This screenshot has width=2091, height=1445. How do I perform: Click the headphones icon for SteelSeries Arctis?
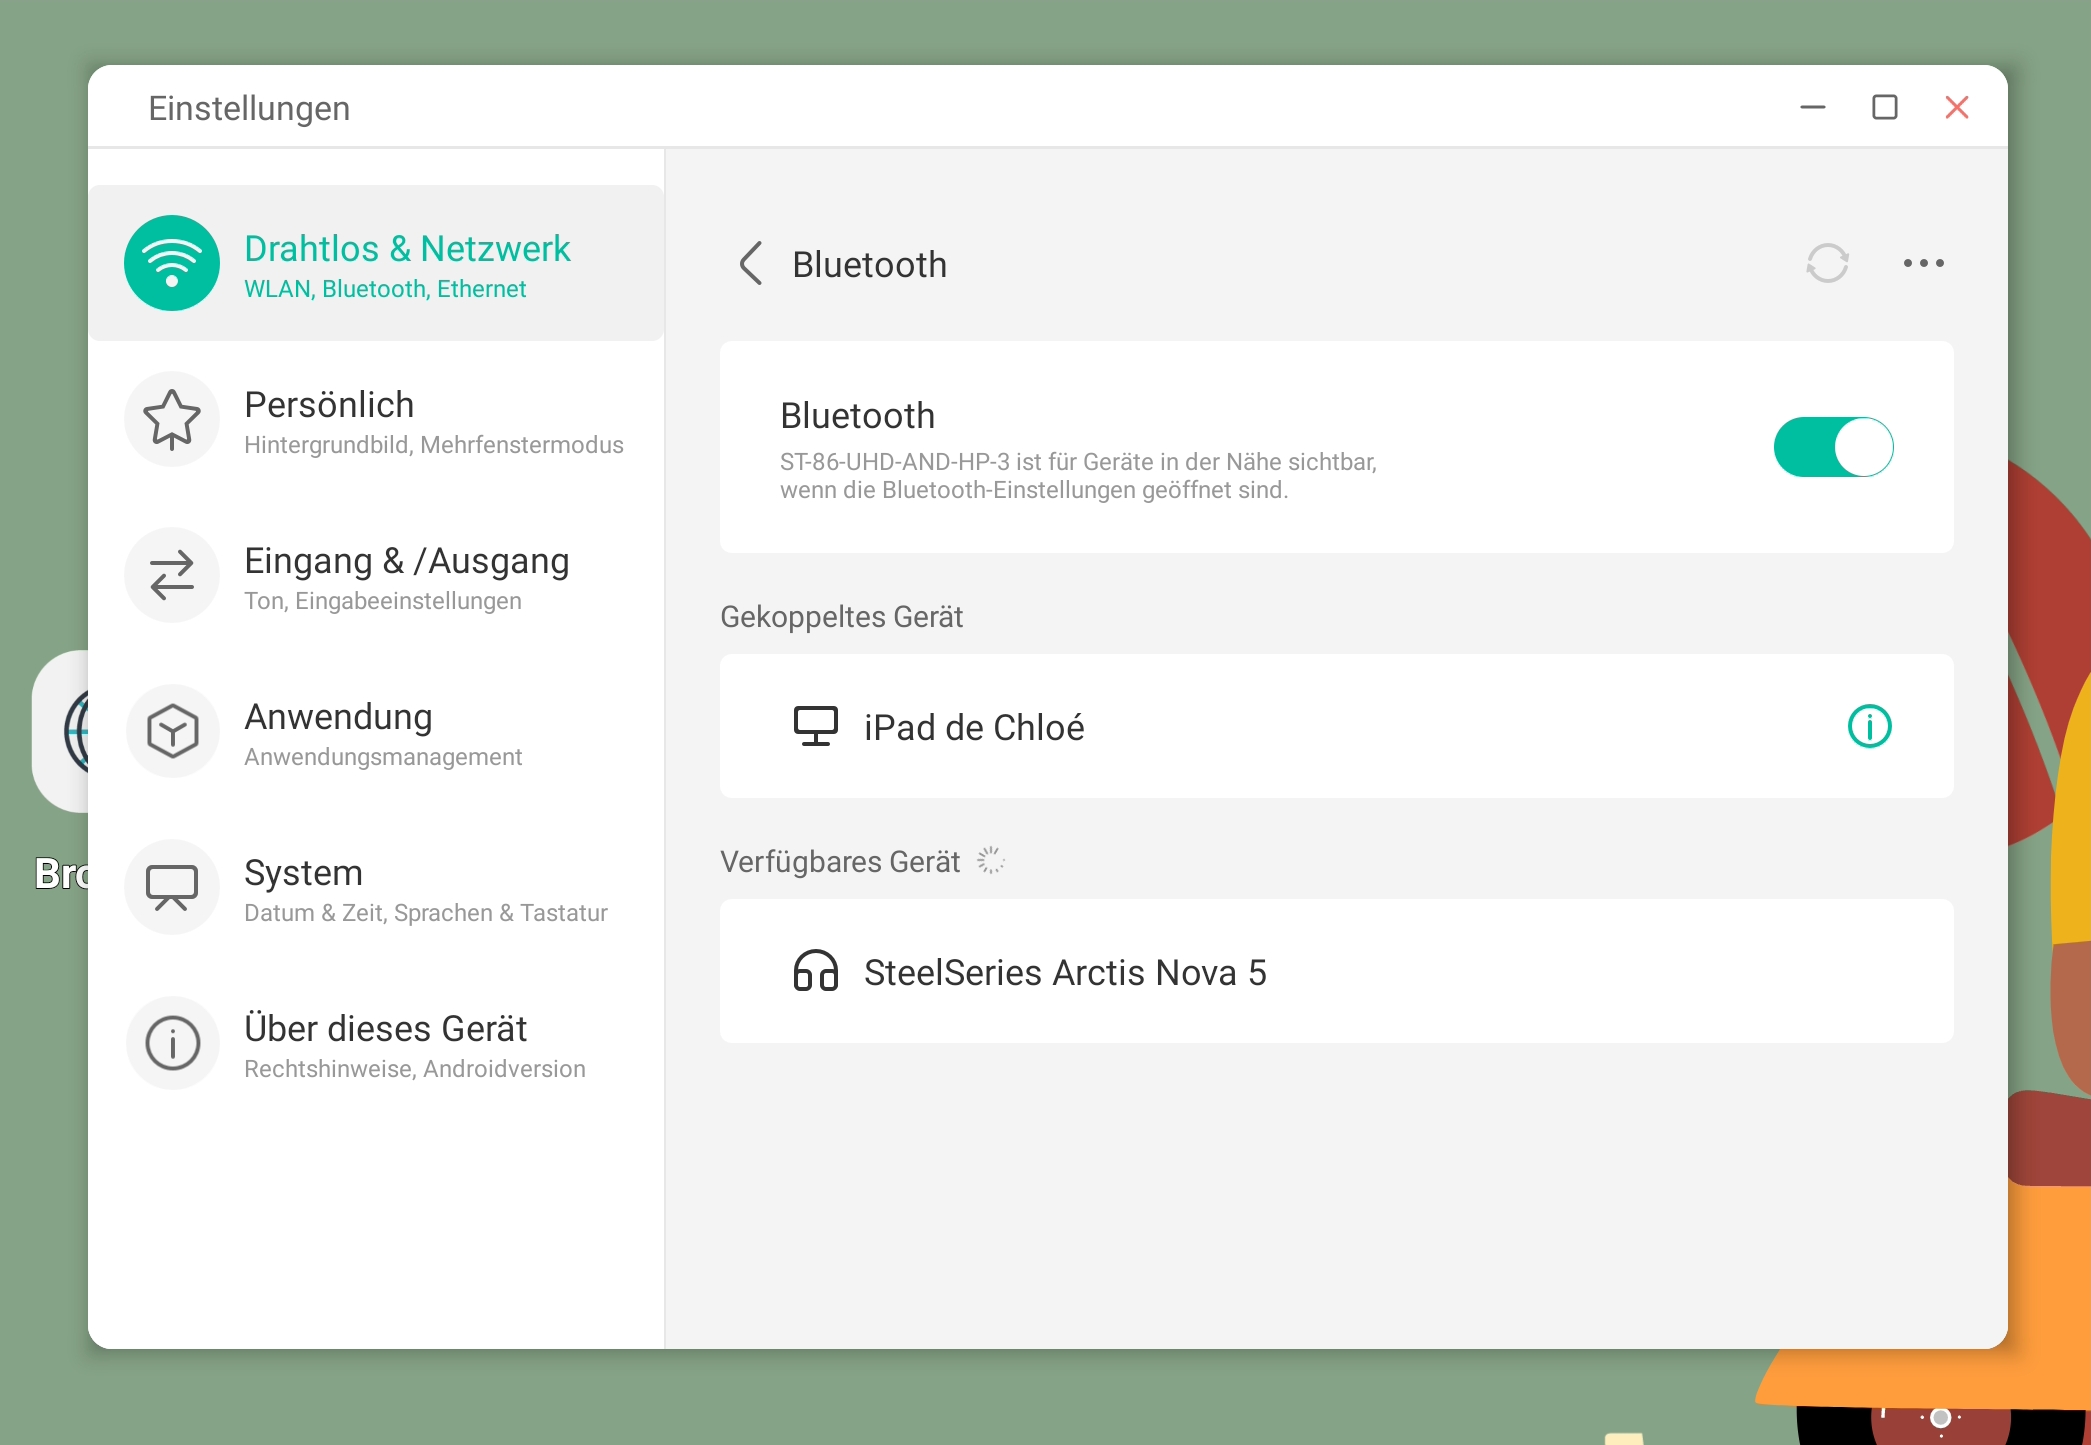pyautogui.click(x=815, y=971)
